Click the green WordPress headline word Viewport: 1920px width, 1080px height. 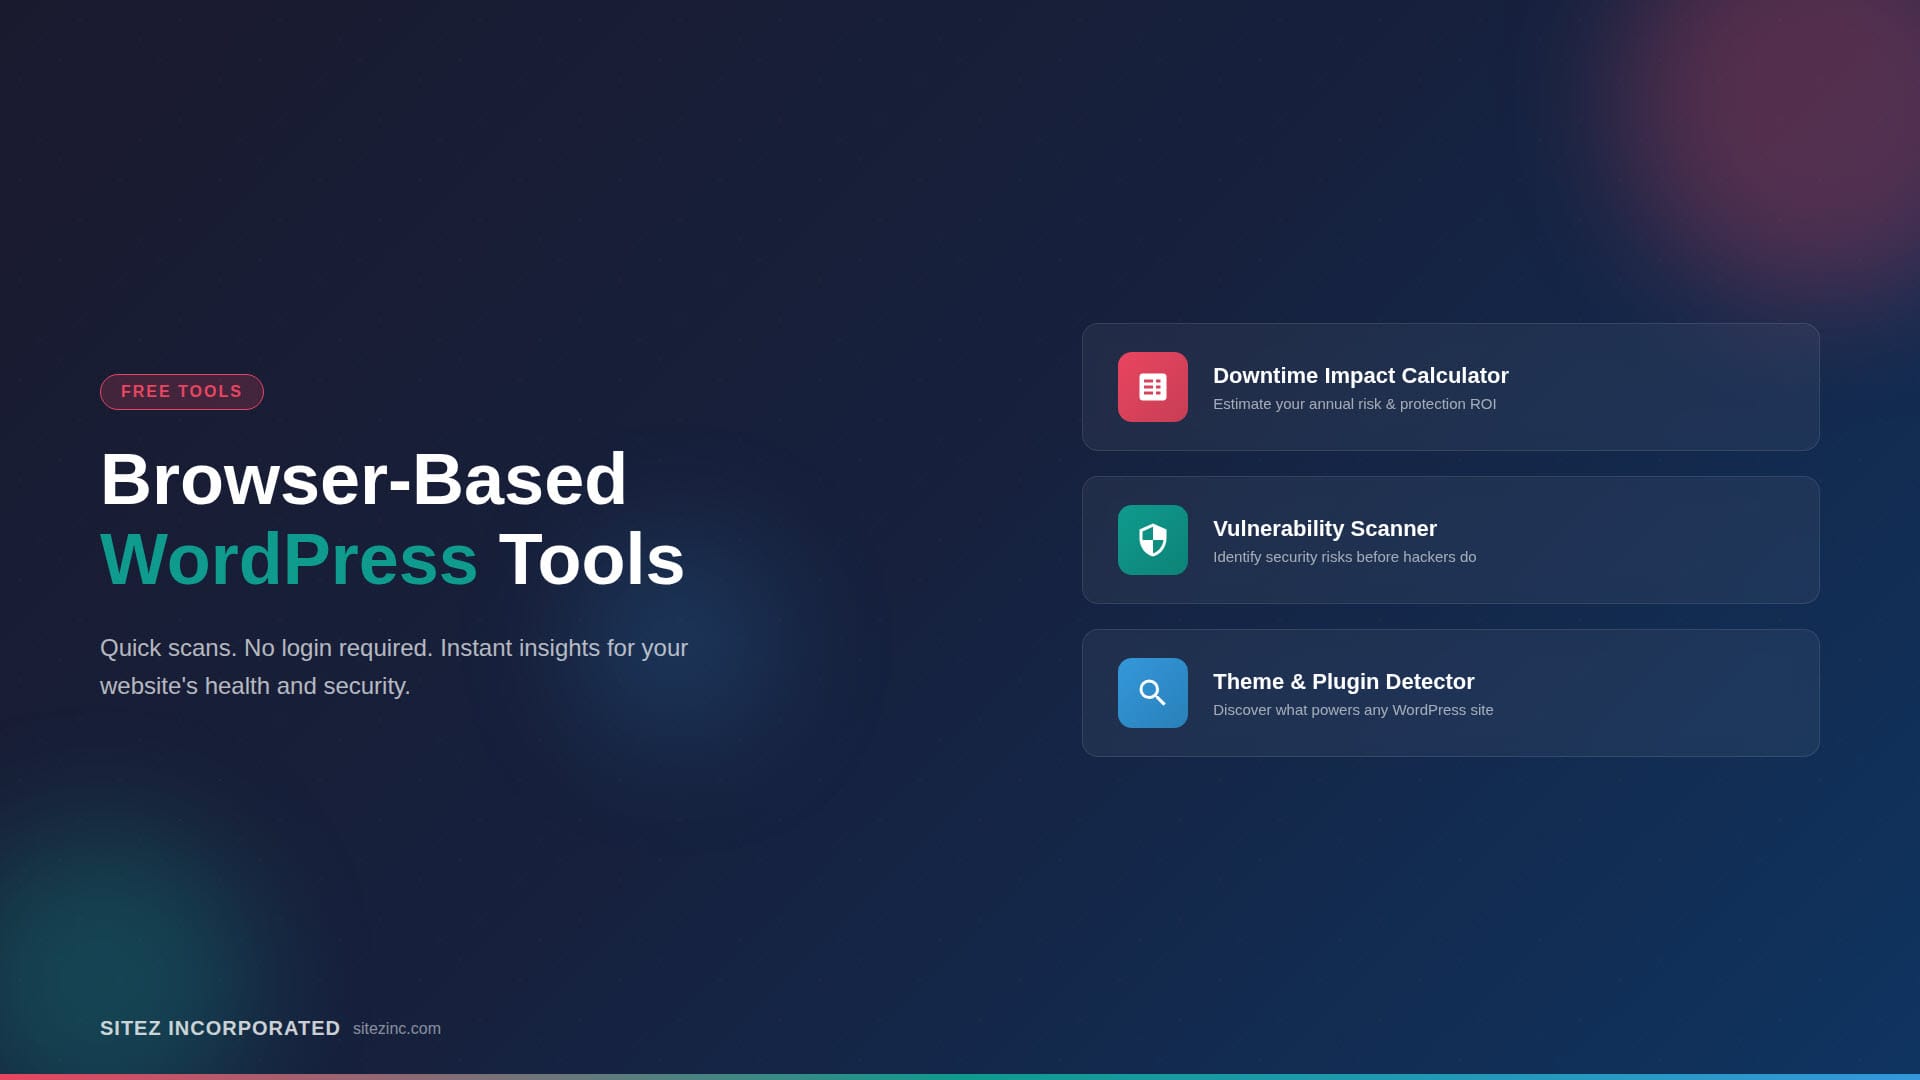click(289, 559)
